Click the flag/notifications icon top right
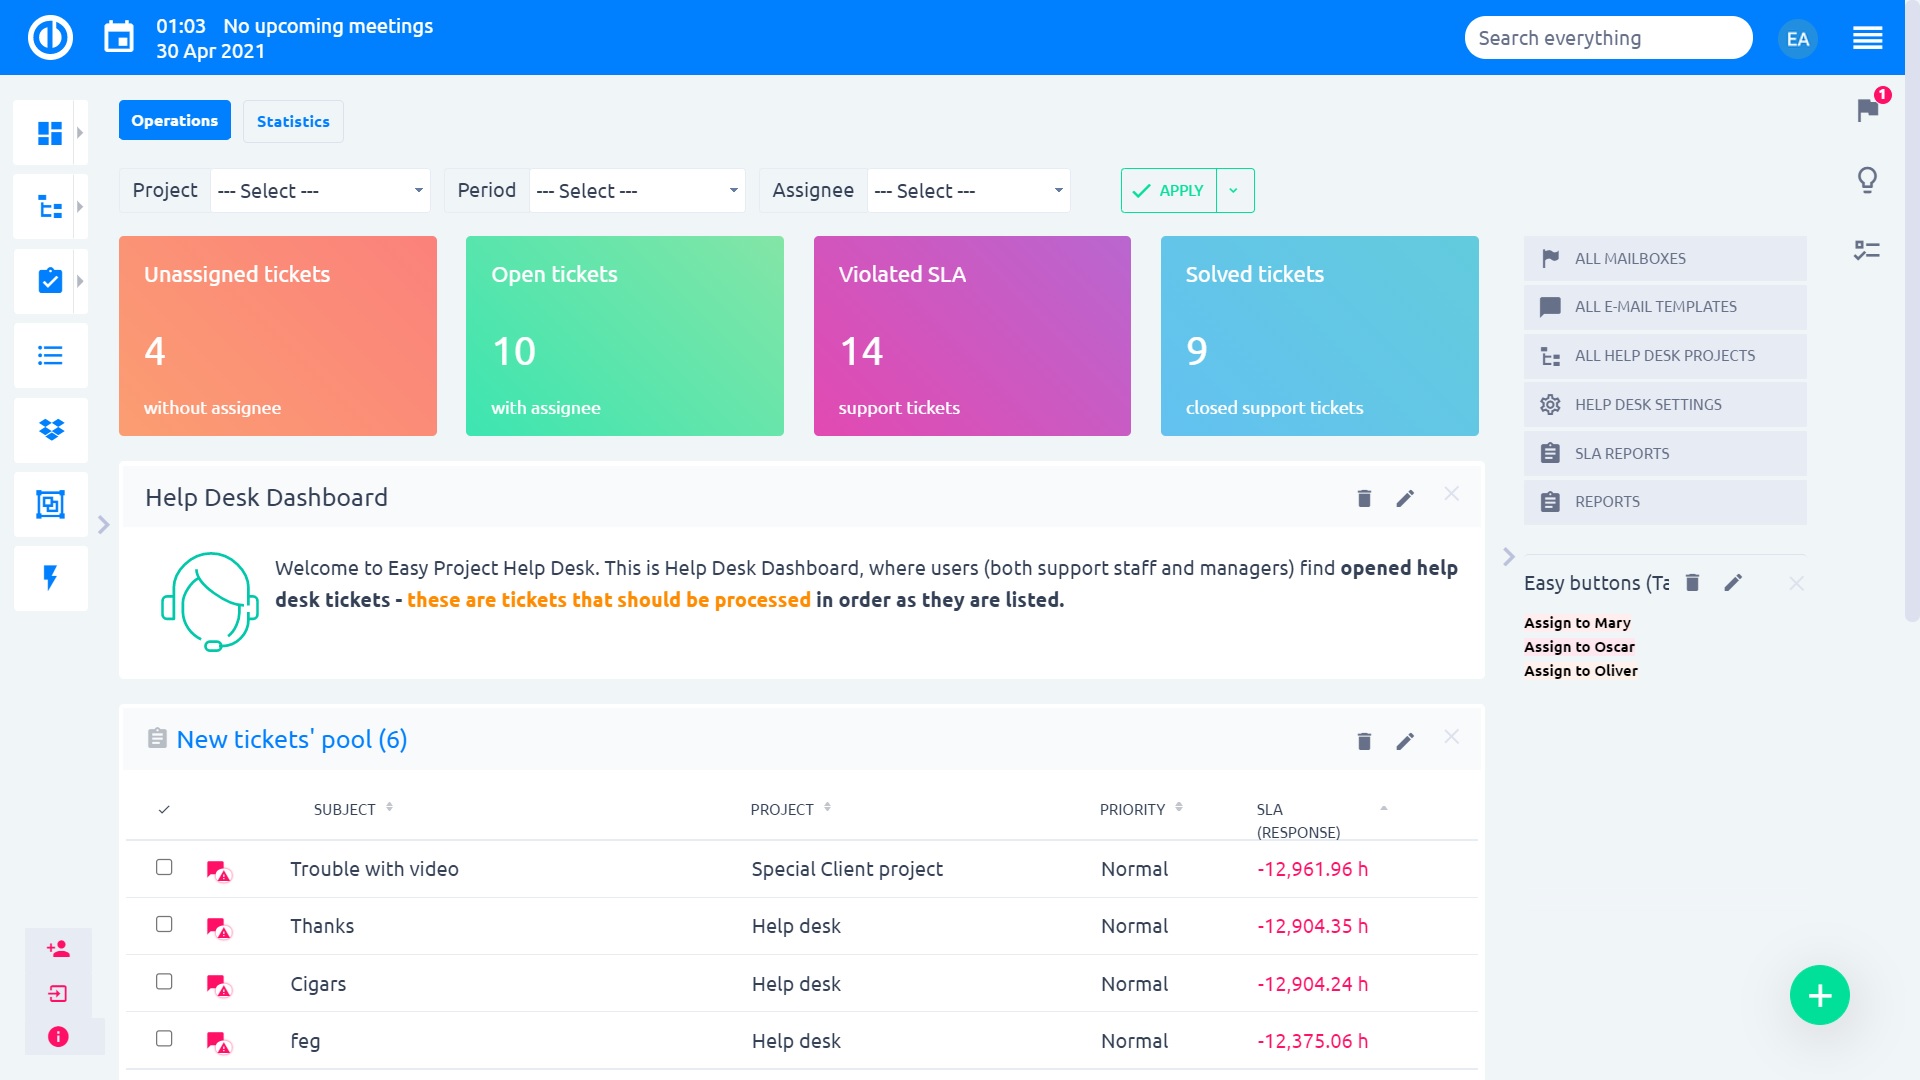 [x=1870, y=111]
